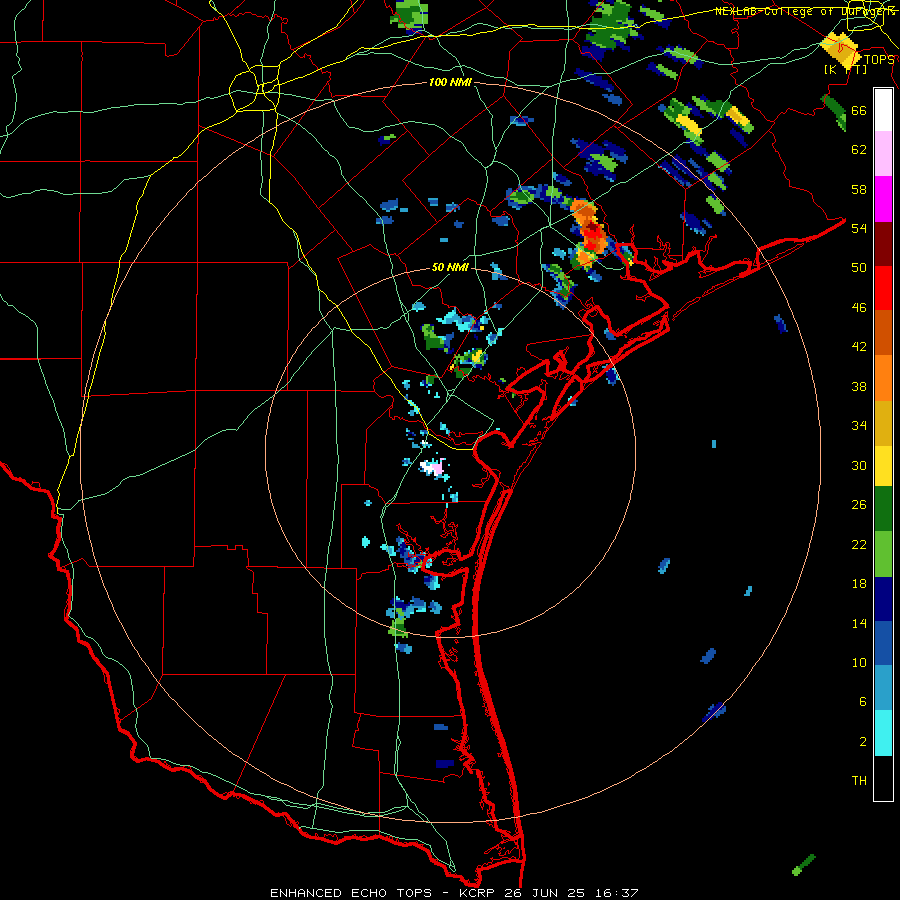Pick the bright yellow legend swatch
Image resolution: width=900 pixels, height=900 pixels.
pos(883,466)
